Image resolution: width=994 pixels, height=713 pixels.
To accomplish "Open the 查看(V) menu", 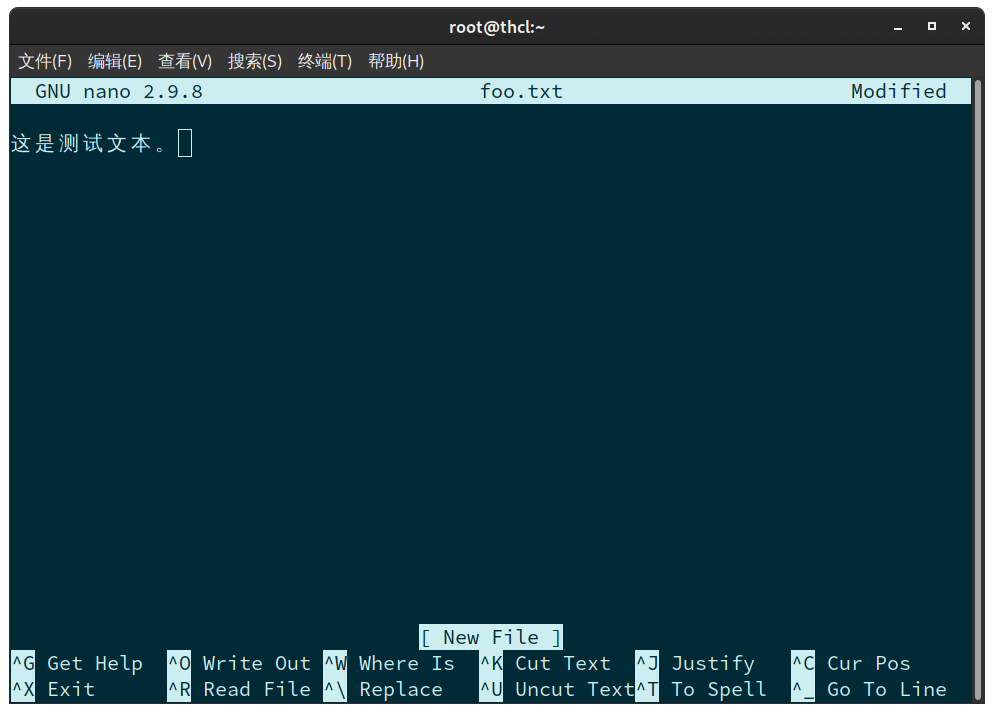I will click(x=185, y=61).
